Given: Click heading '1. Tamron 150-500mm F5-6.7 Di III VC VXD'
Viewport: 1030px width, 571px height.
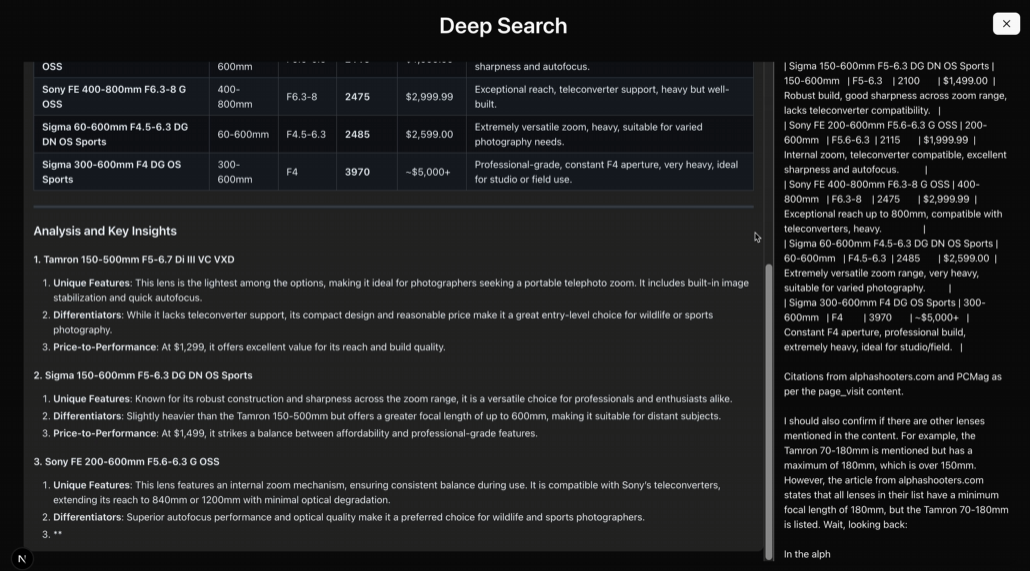Looking at the screenshot, I should (x=134, y=260).
